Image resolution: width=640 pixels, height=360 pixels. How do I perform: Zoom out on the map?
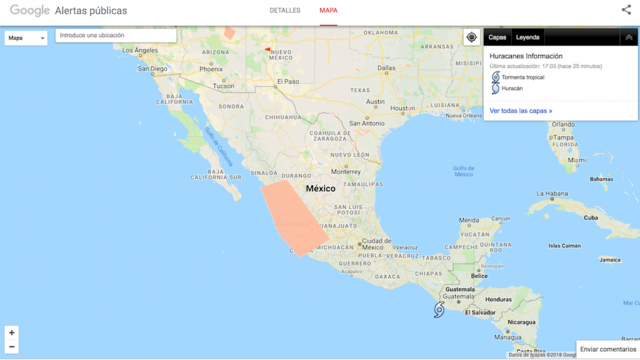click(x=12, y=347)
